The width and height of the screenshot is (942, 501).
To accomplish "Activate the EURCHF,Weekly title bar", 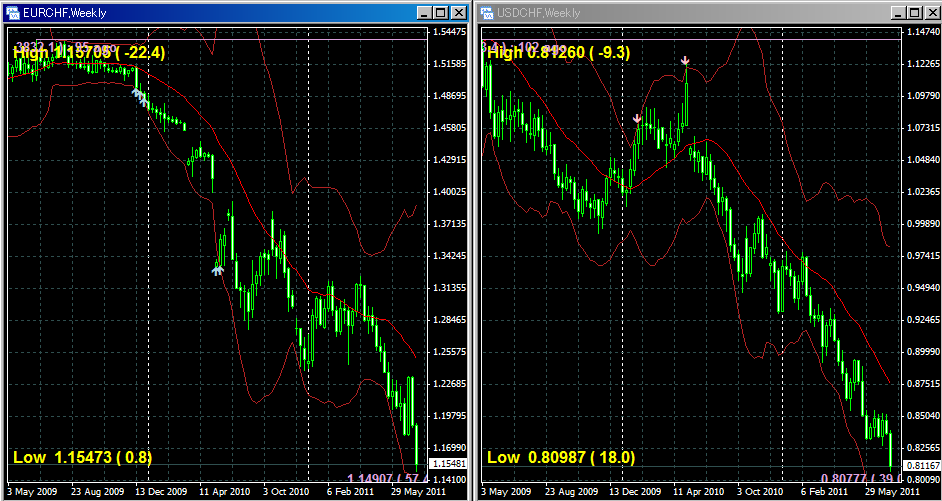I will click(x=200, y=13).
